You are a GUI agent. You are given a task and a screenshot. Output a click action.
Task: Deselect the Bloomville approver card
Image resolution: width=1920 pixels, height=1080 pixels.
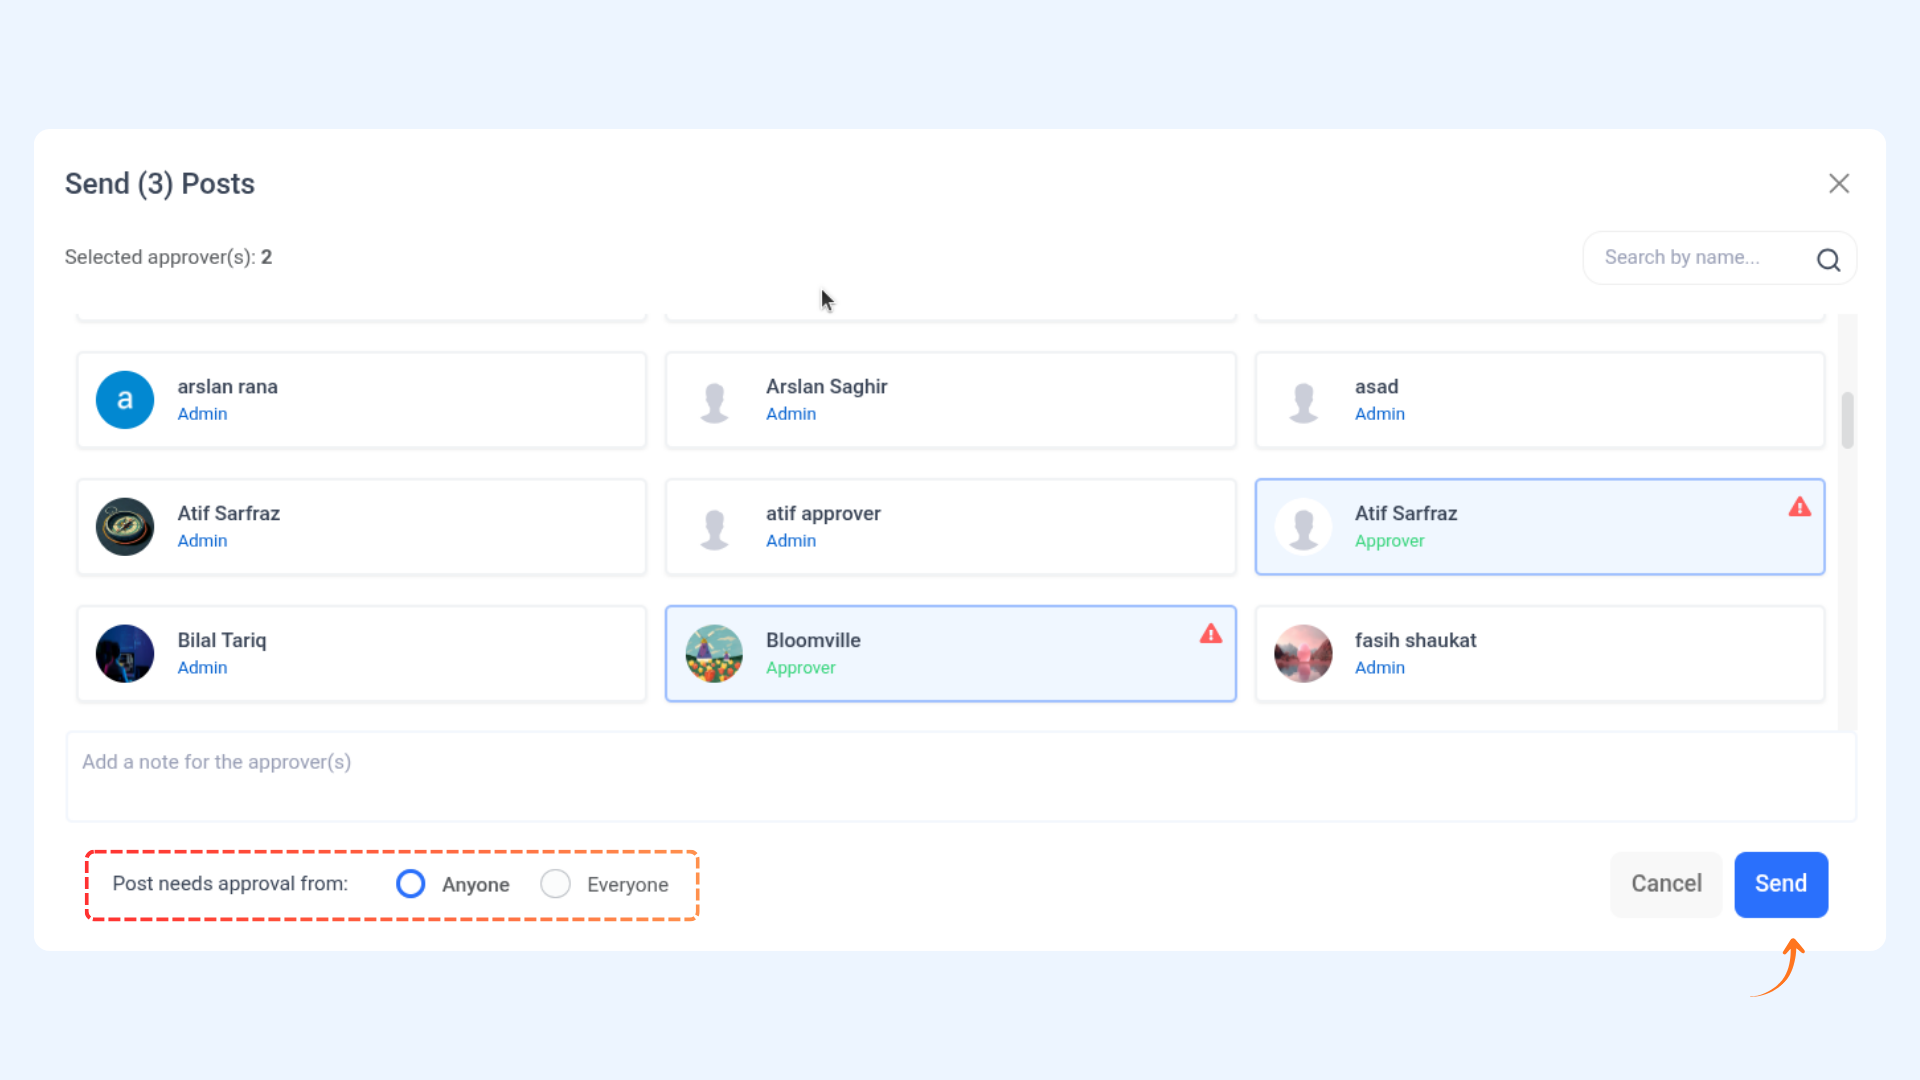[x=950, y=654]
